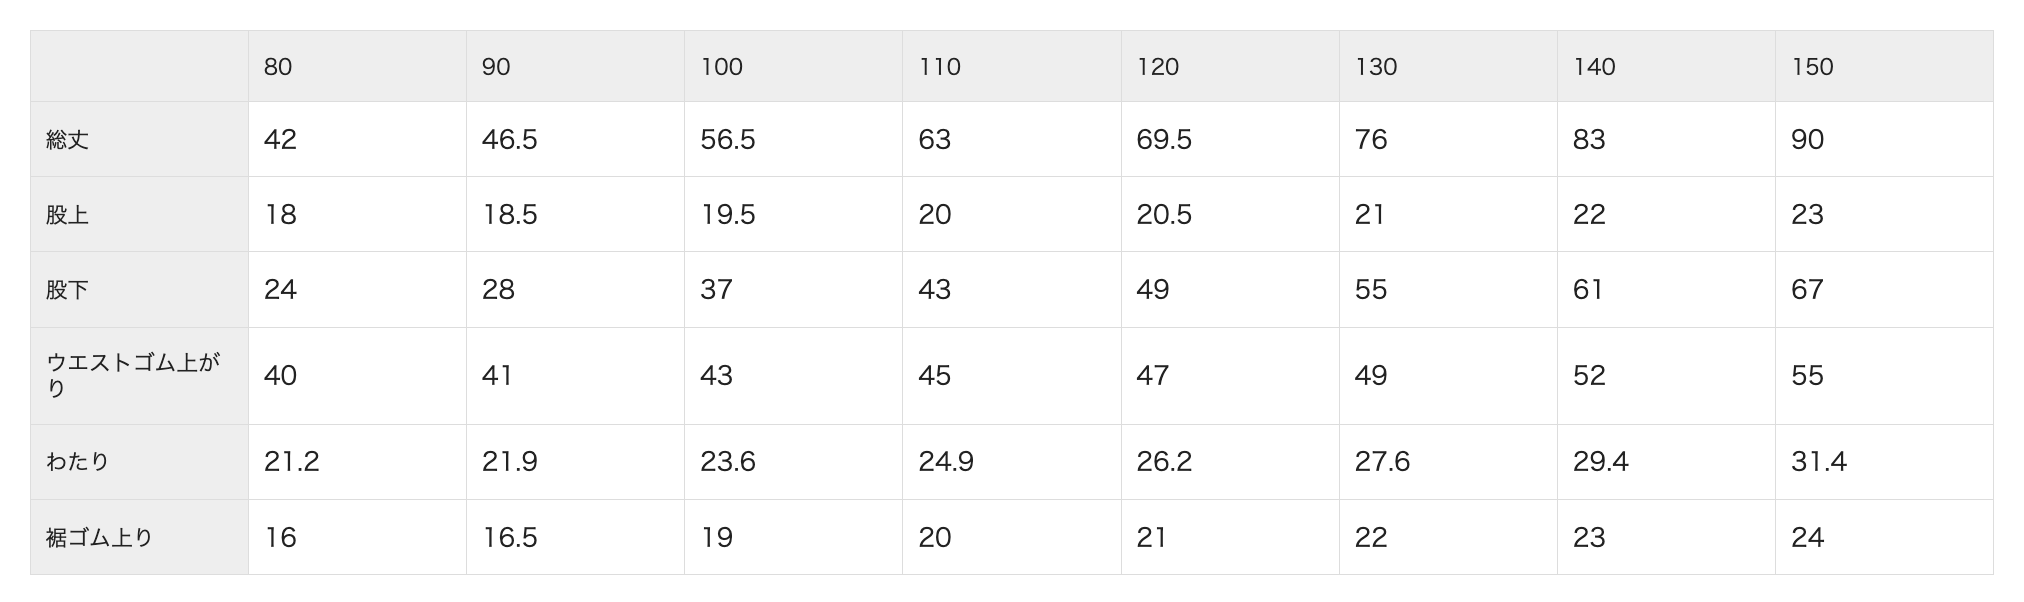Click the 股下 row label

[x=68, y=290]
